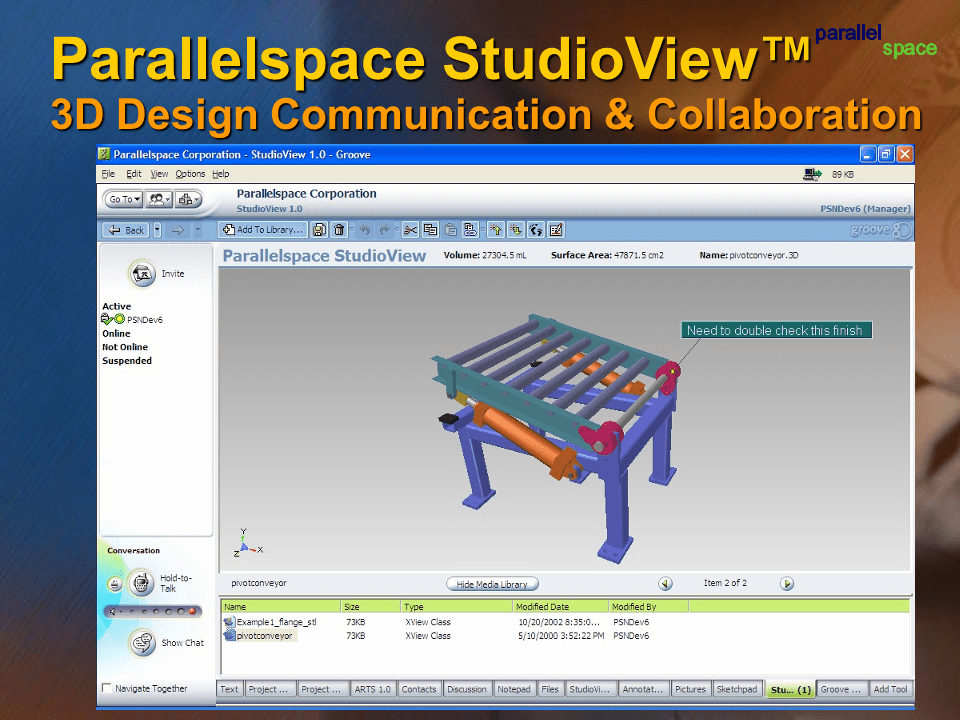960x720 pixels.
Task: Switch to the Sketchpad tab
Action: pos(737,689)
